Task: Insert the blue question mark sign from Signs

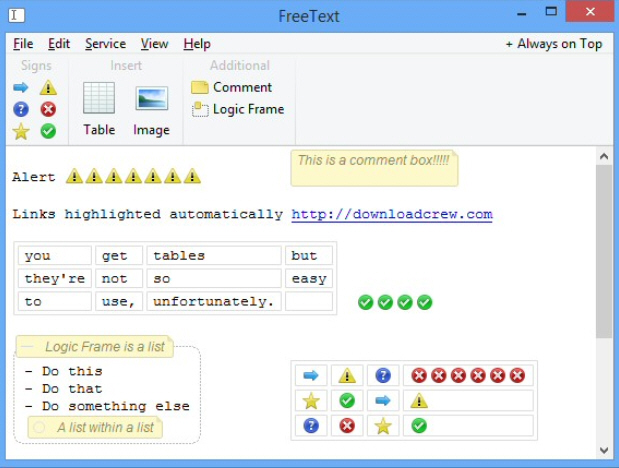Action: coord(21,109)
